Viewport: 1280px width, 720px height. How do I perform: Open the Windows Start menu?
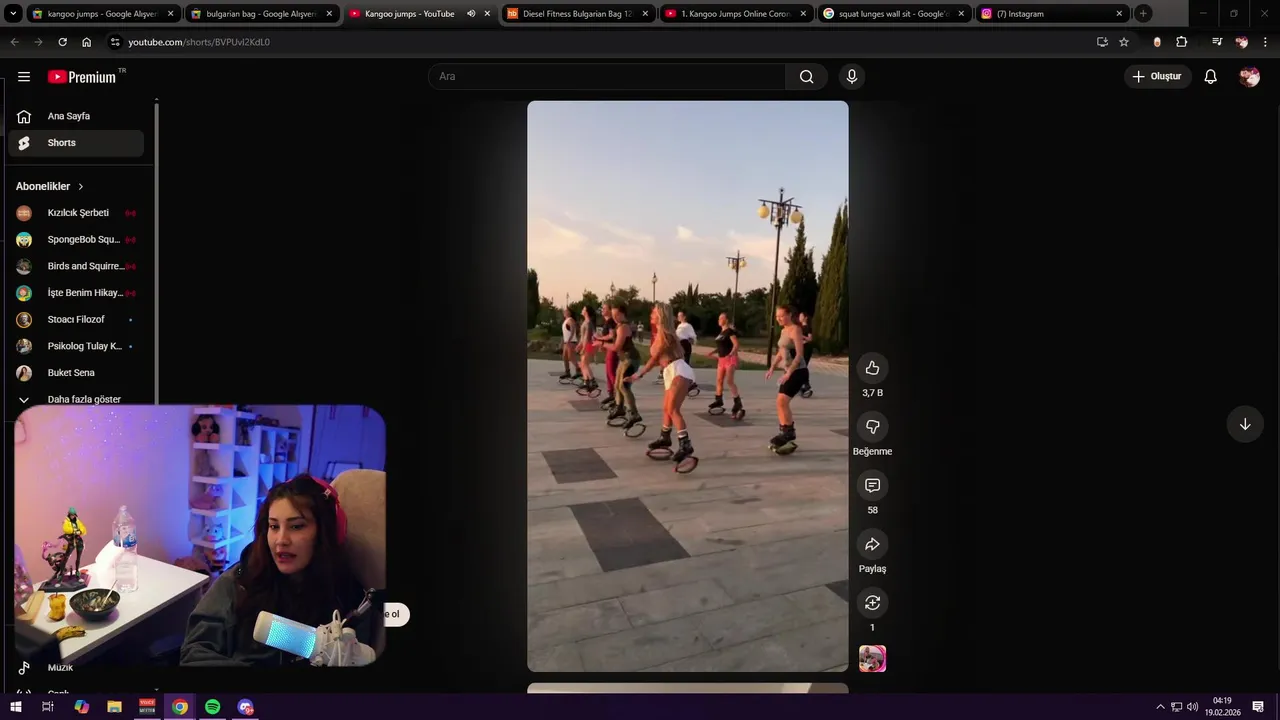coord(15,707)
